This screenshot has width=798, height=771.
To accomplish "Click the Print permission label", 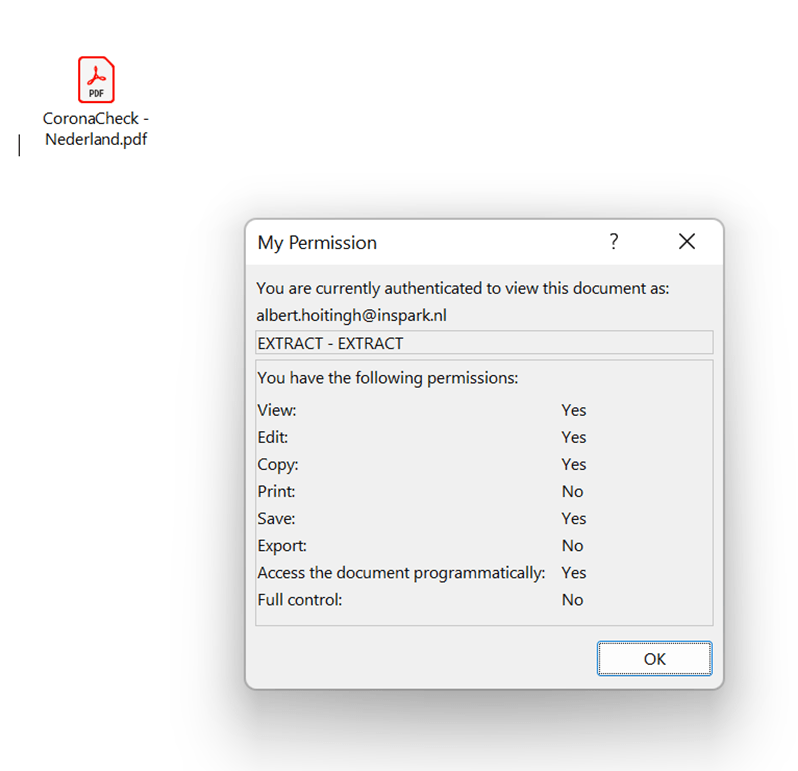I will 276,491.
